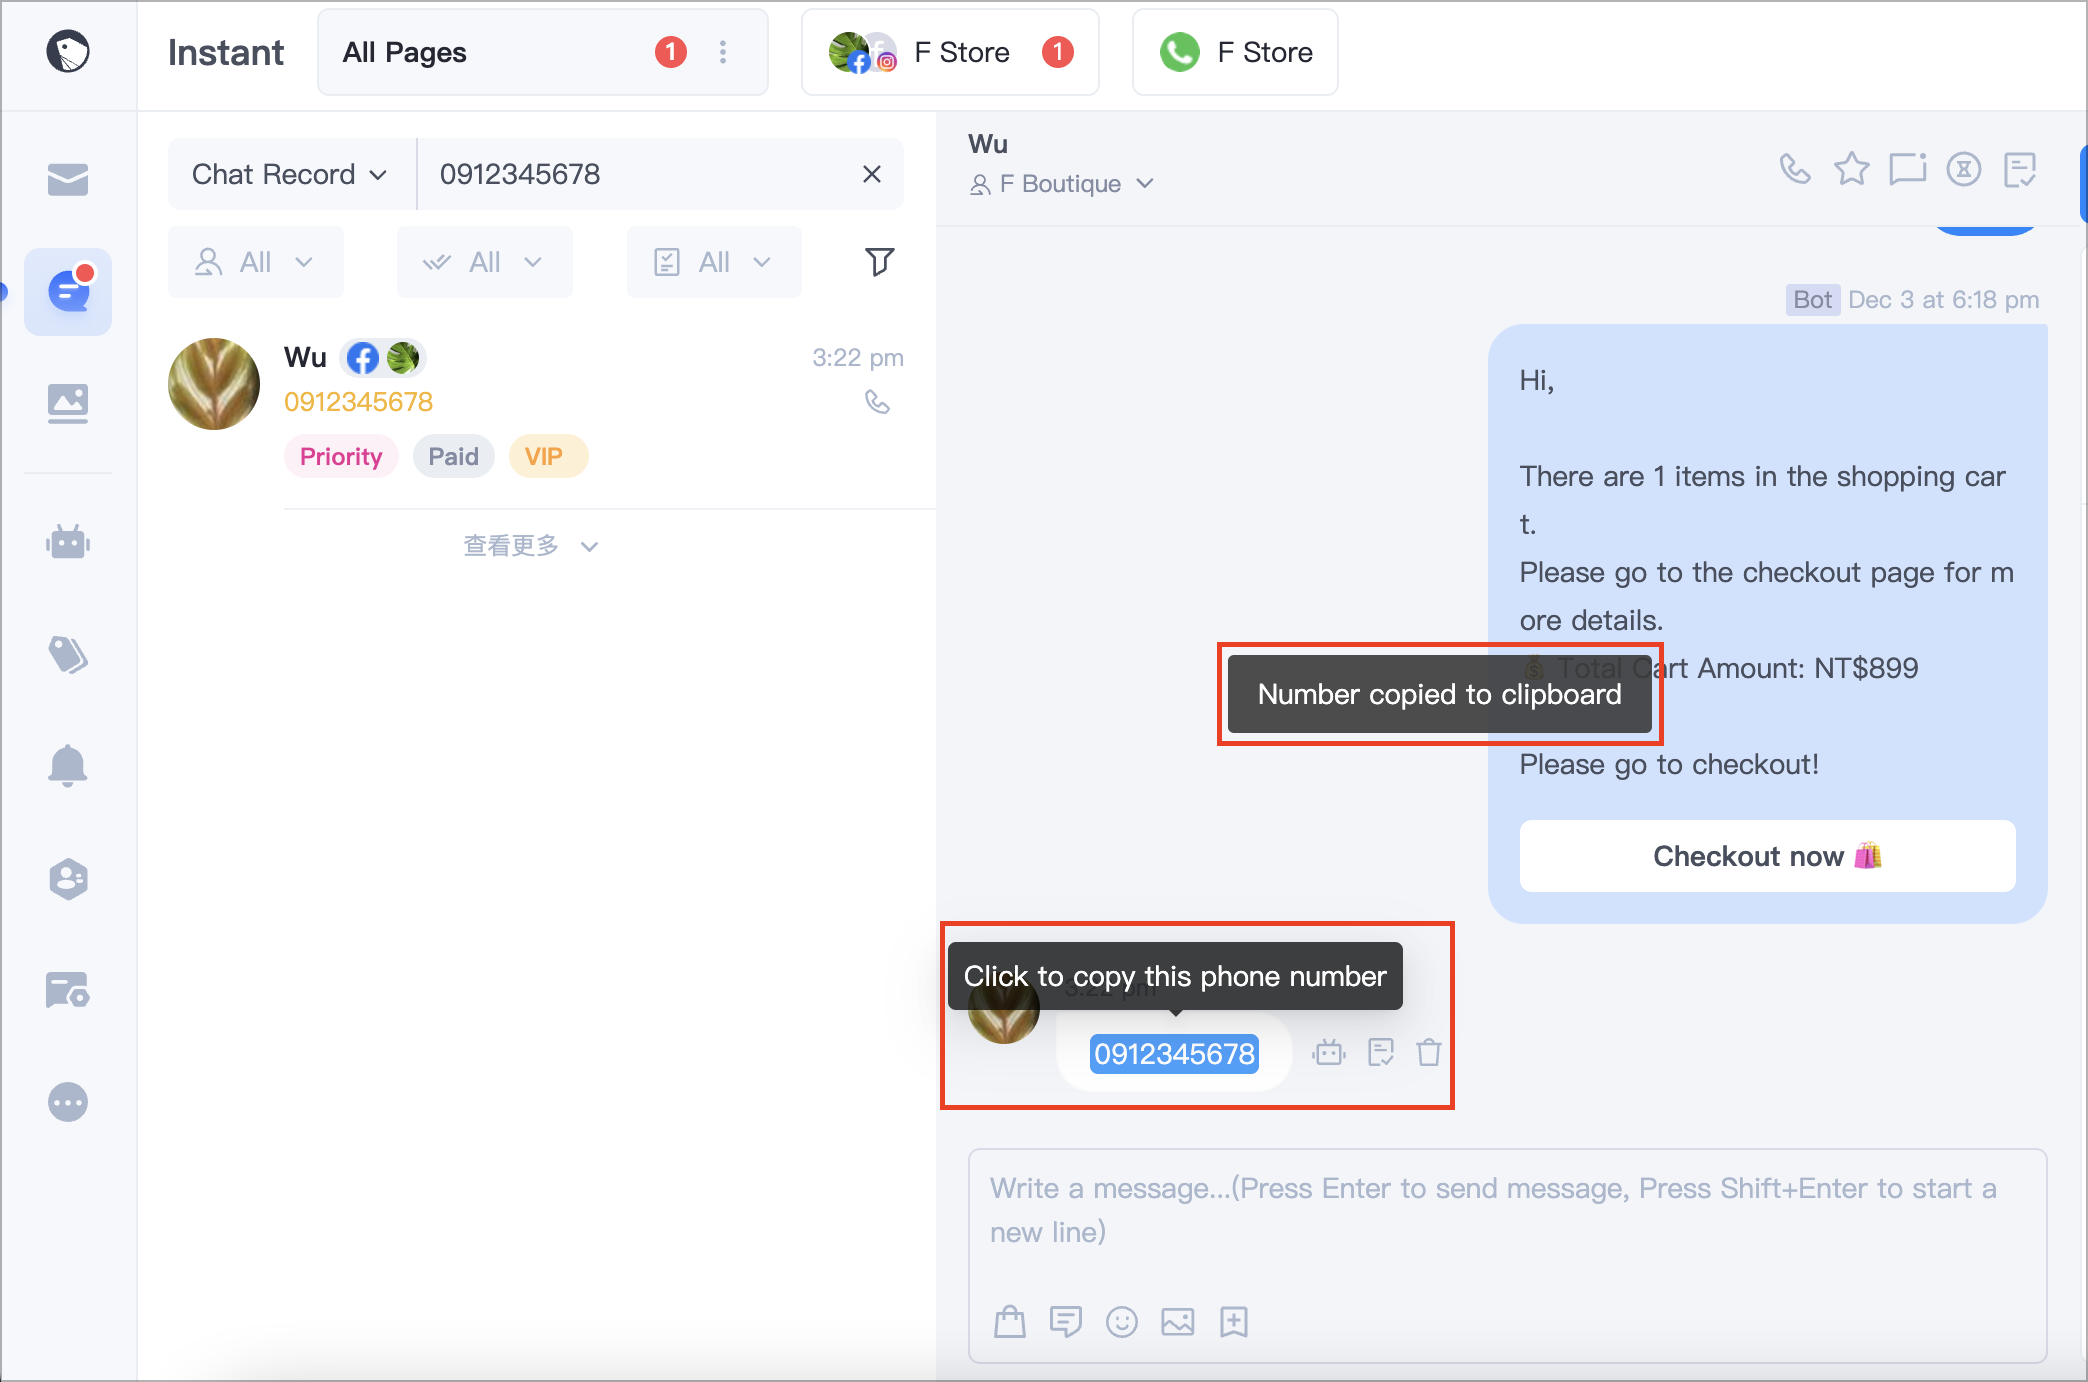Expand 查看更多 to view more results
This screenshot has width=2088, height=1382.
click(531, 546)
